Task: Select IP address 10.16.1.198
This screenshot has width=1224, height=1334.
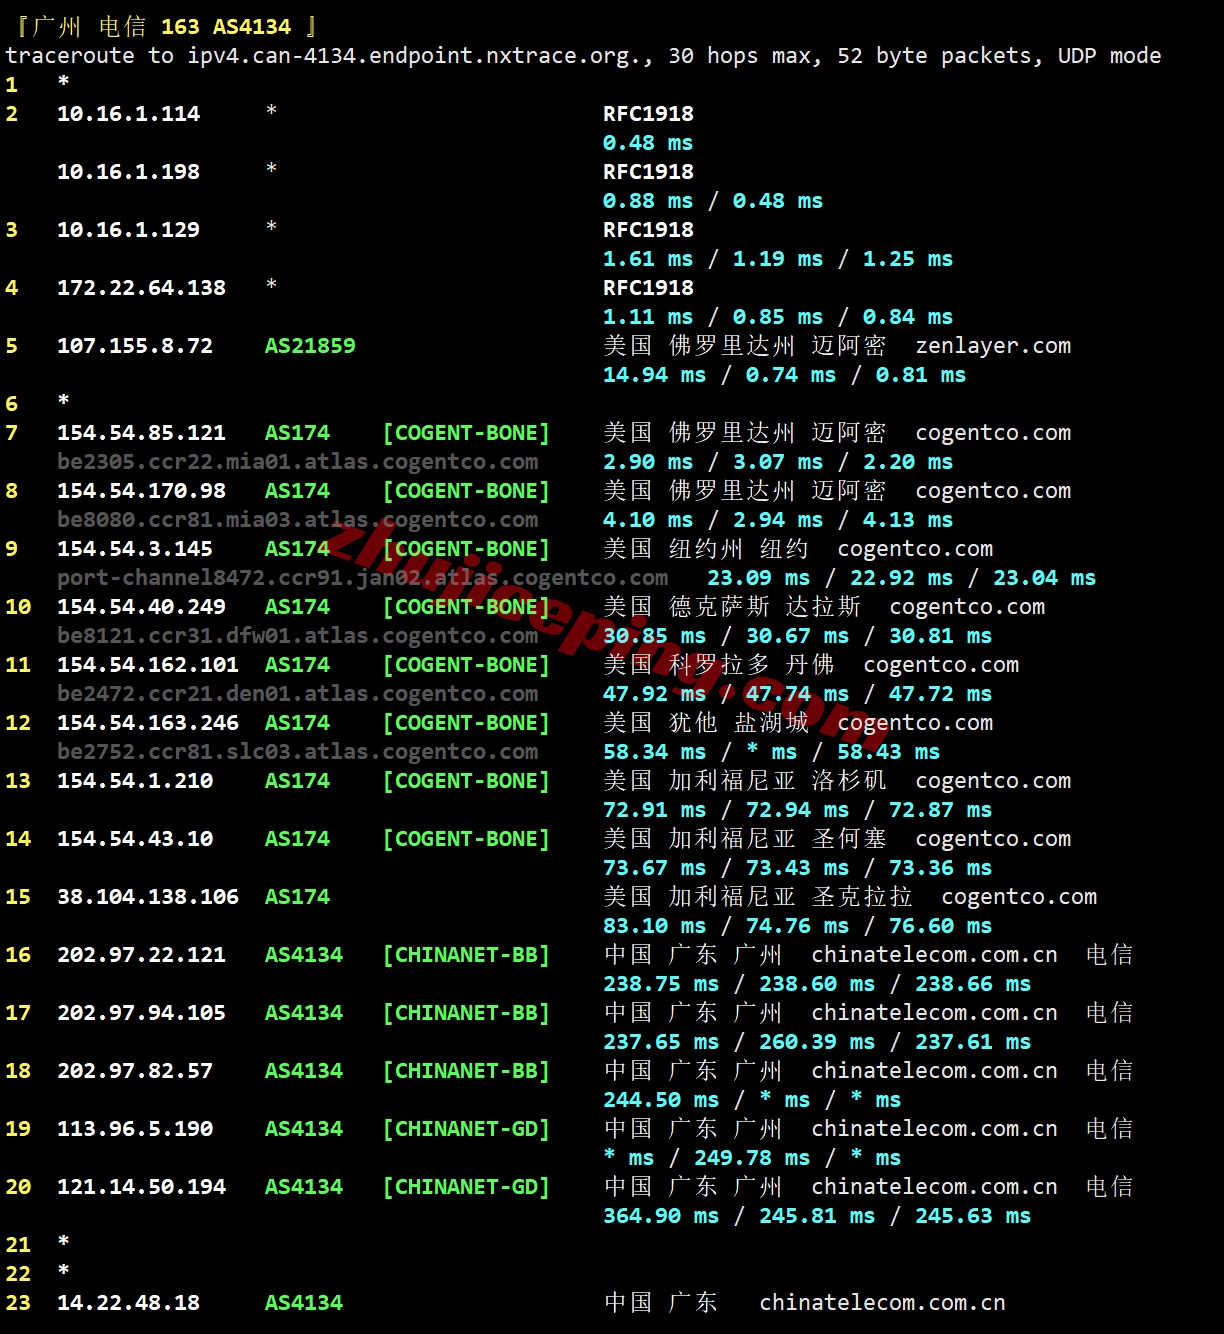Action: point(128,172)
